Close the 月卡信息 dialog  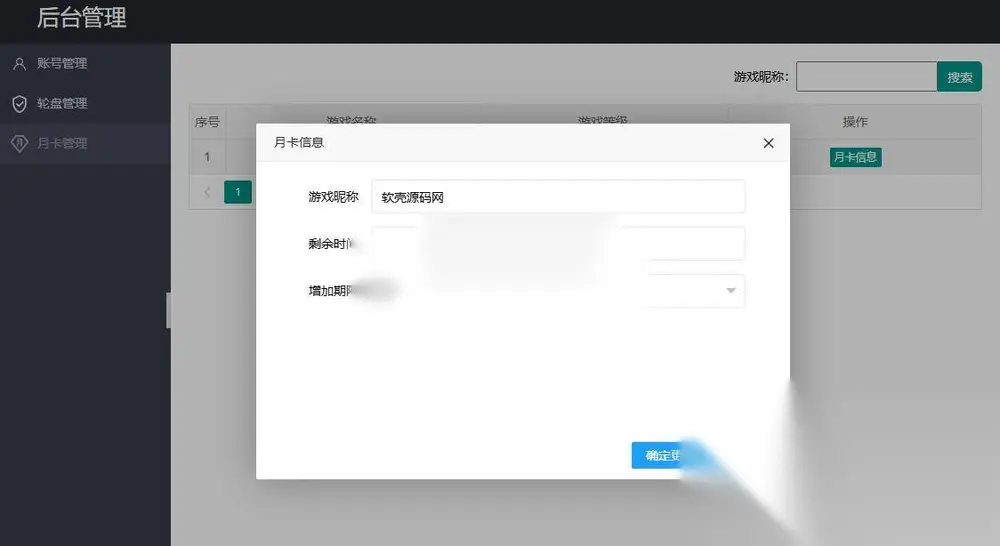[768, 143]
